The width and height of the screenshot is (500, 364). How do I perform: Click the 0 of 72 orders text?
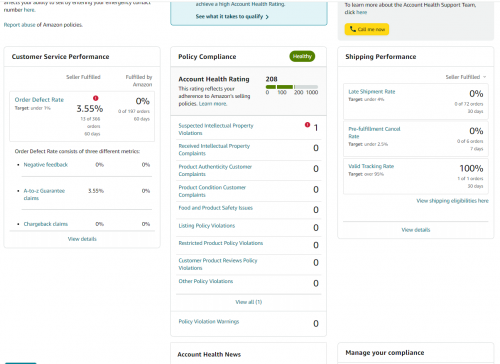pos(469,104)
